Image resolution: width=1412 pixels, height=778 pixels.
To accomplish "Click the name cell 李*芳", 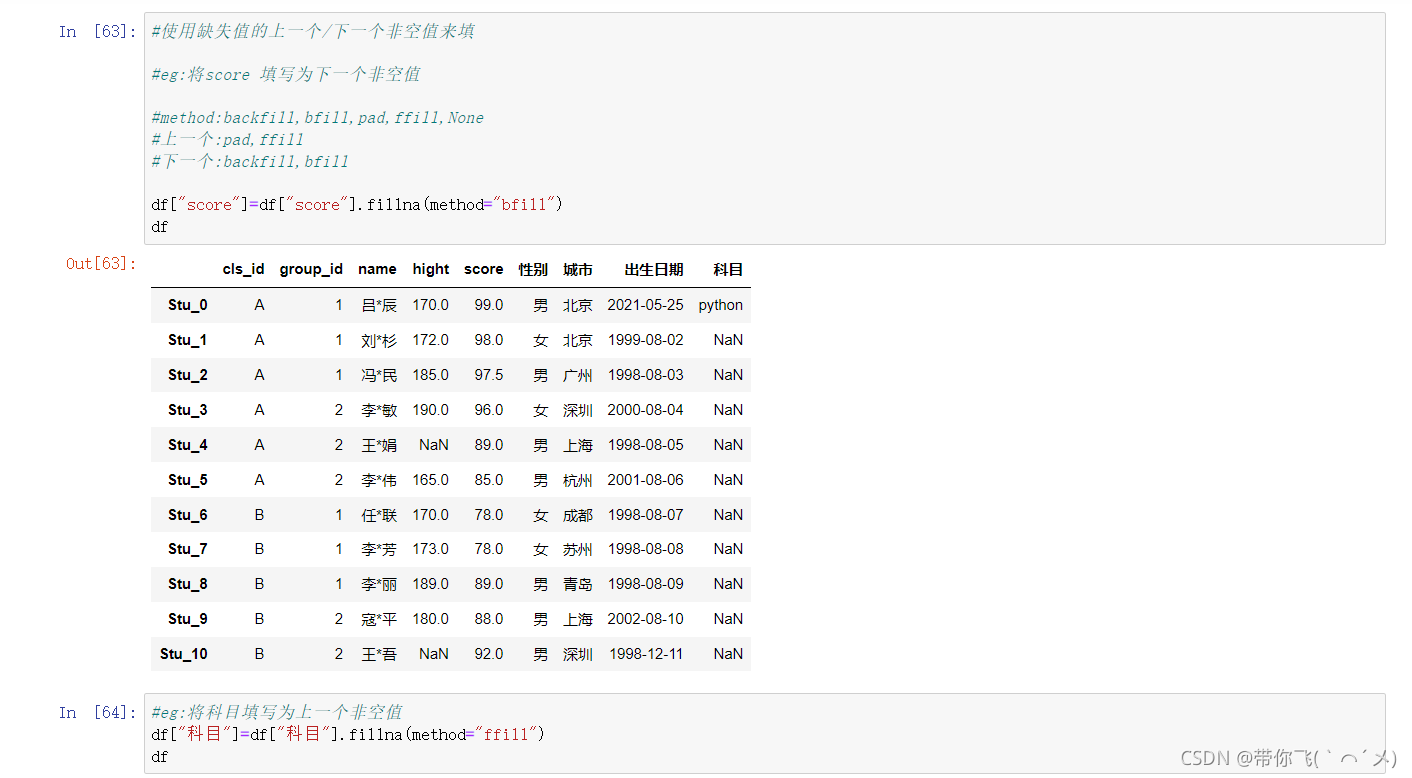I will pos(379,549).
